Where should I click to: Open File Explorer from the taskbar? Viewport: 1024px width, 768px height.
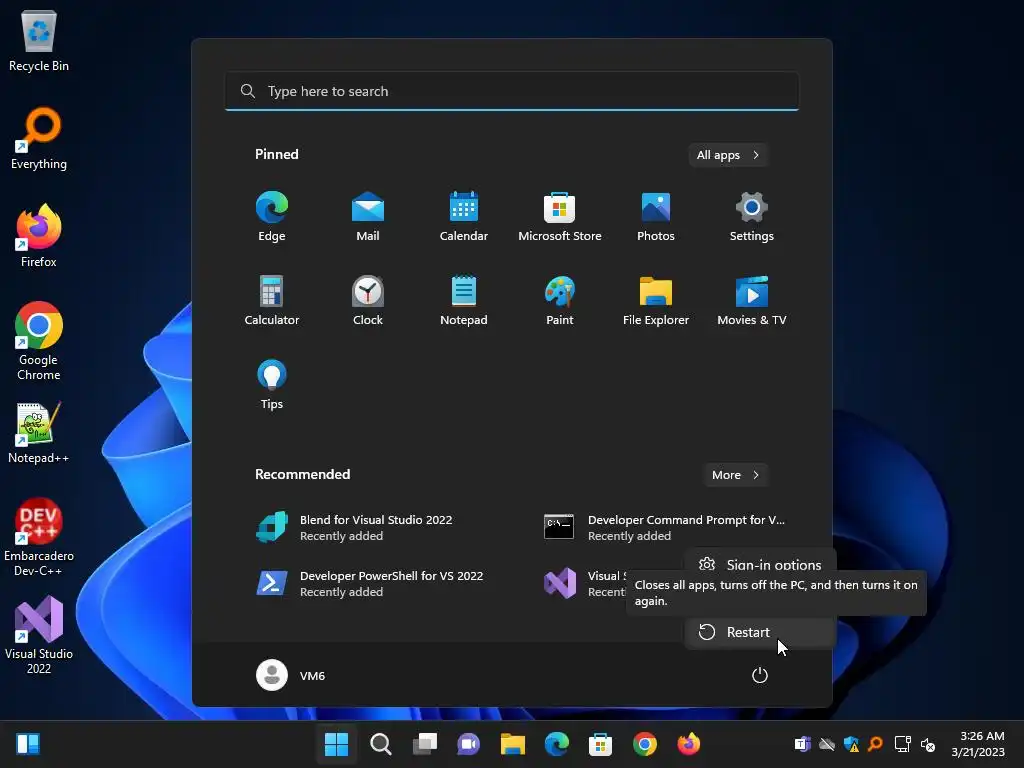513,744
